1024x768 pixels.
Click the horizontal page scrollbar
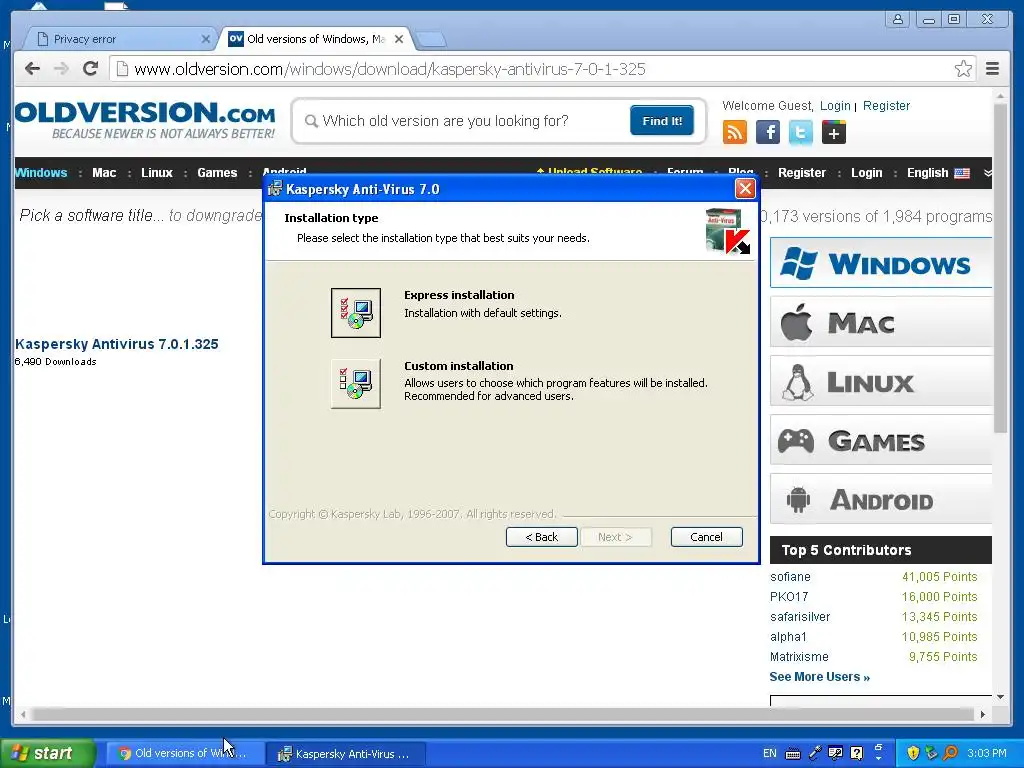[503, 714]
